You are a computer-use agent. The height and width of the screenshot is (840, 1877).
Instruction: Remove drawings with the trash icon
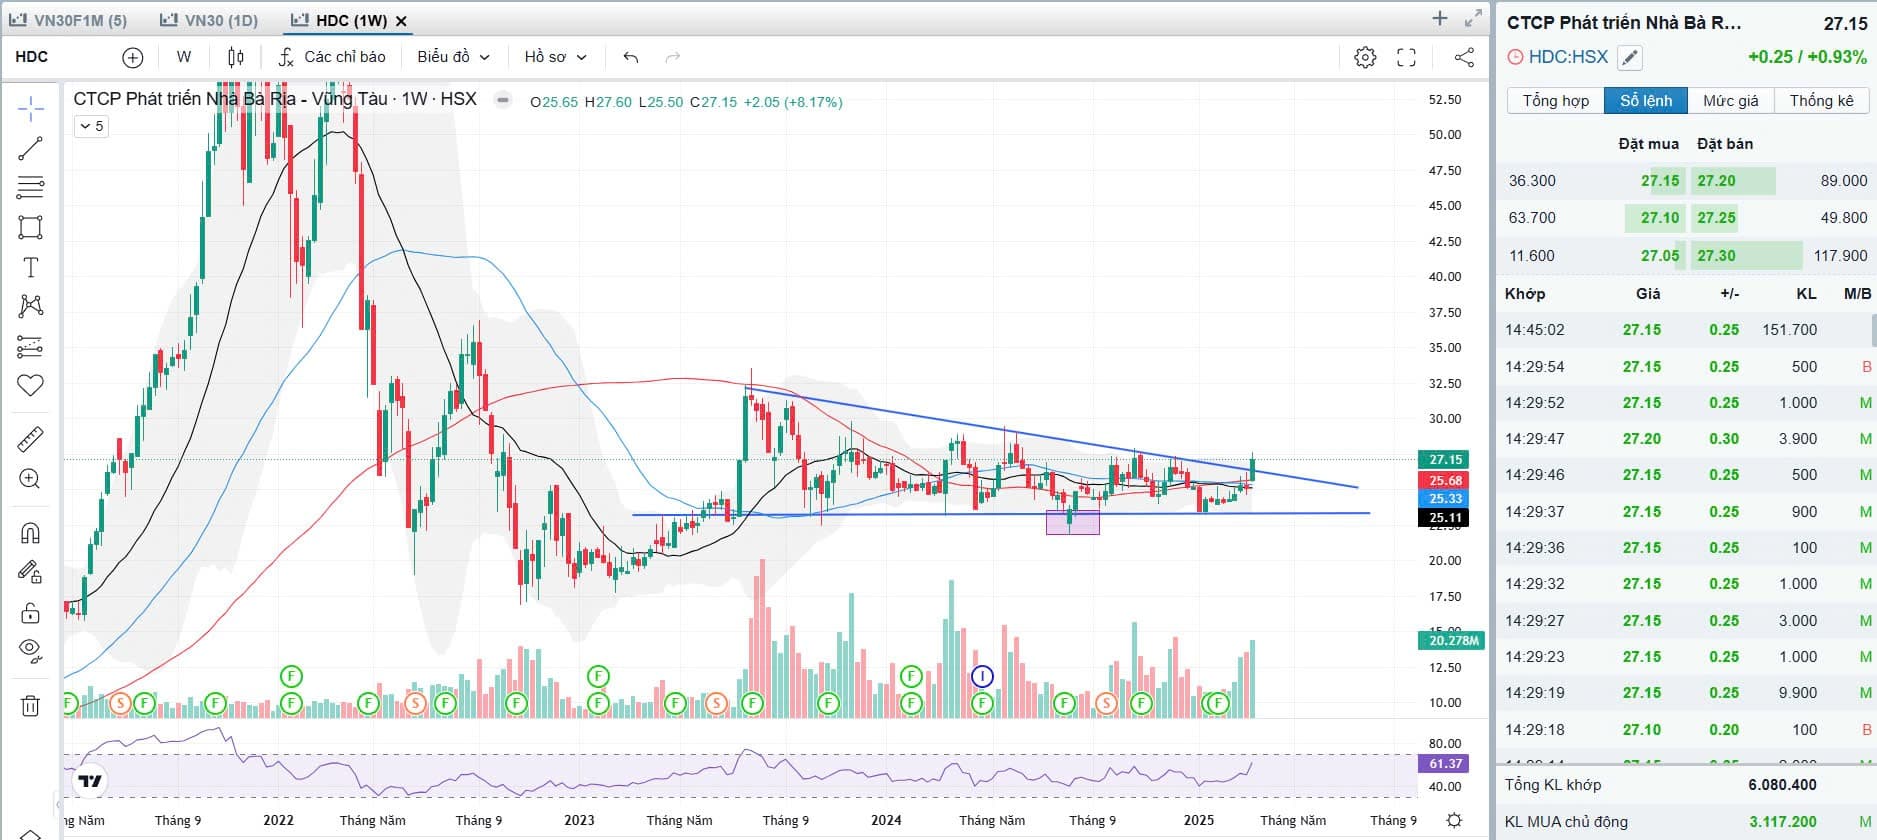[x=31, y=706]
